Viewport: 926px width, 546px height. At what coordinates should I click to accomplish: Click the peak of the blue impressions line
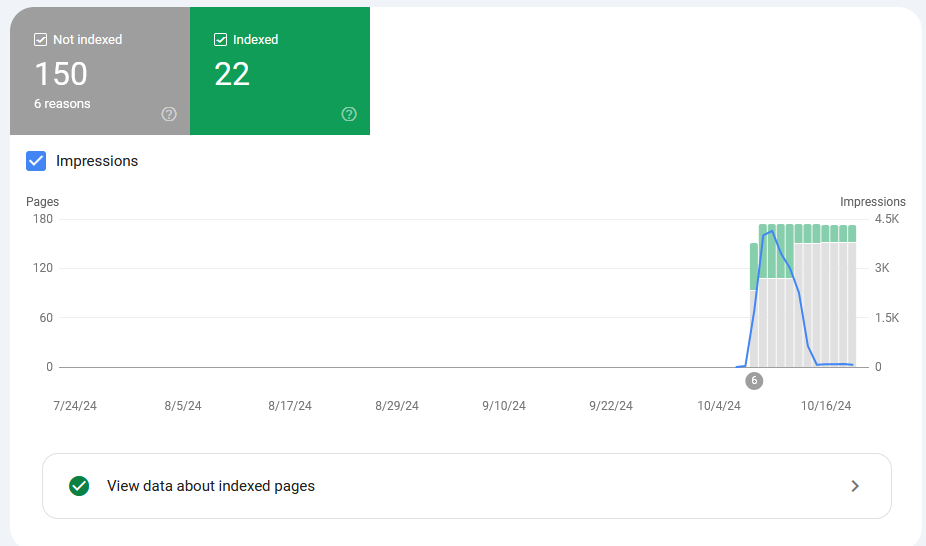(x=772, y=231)
